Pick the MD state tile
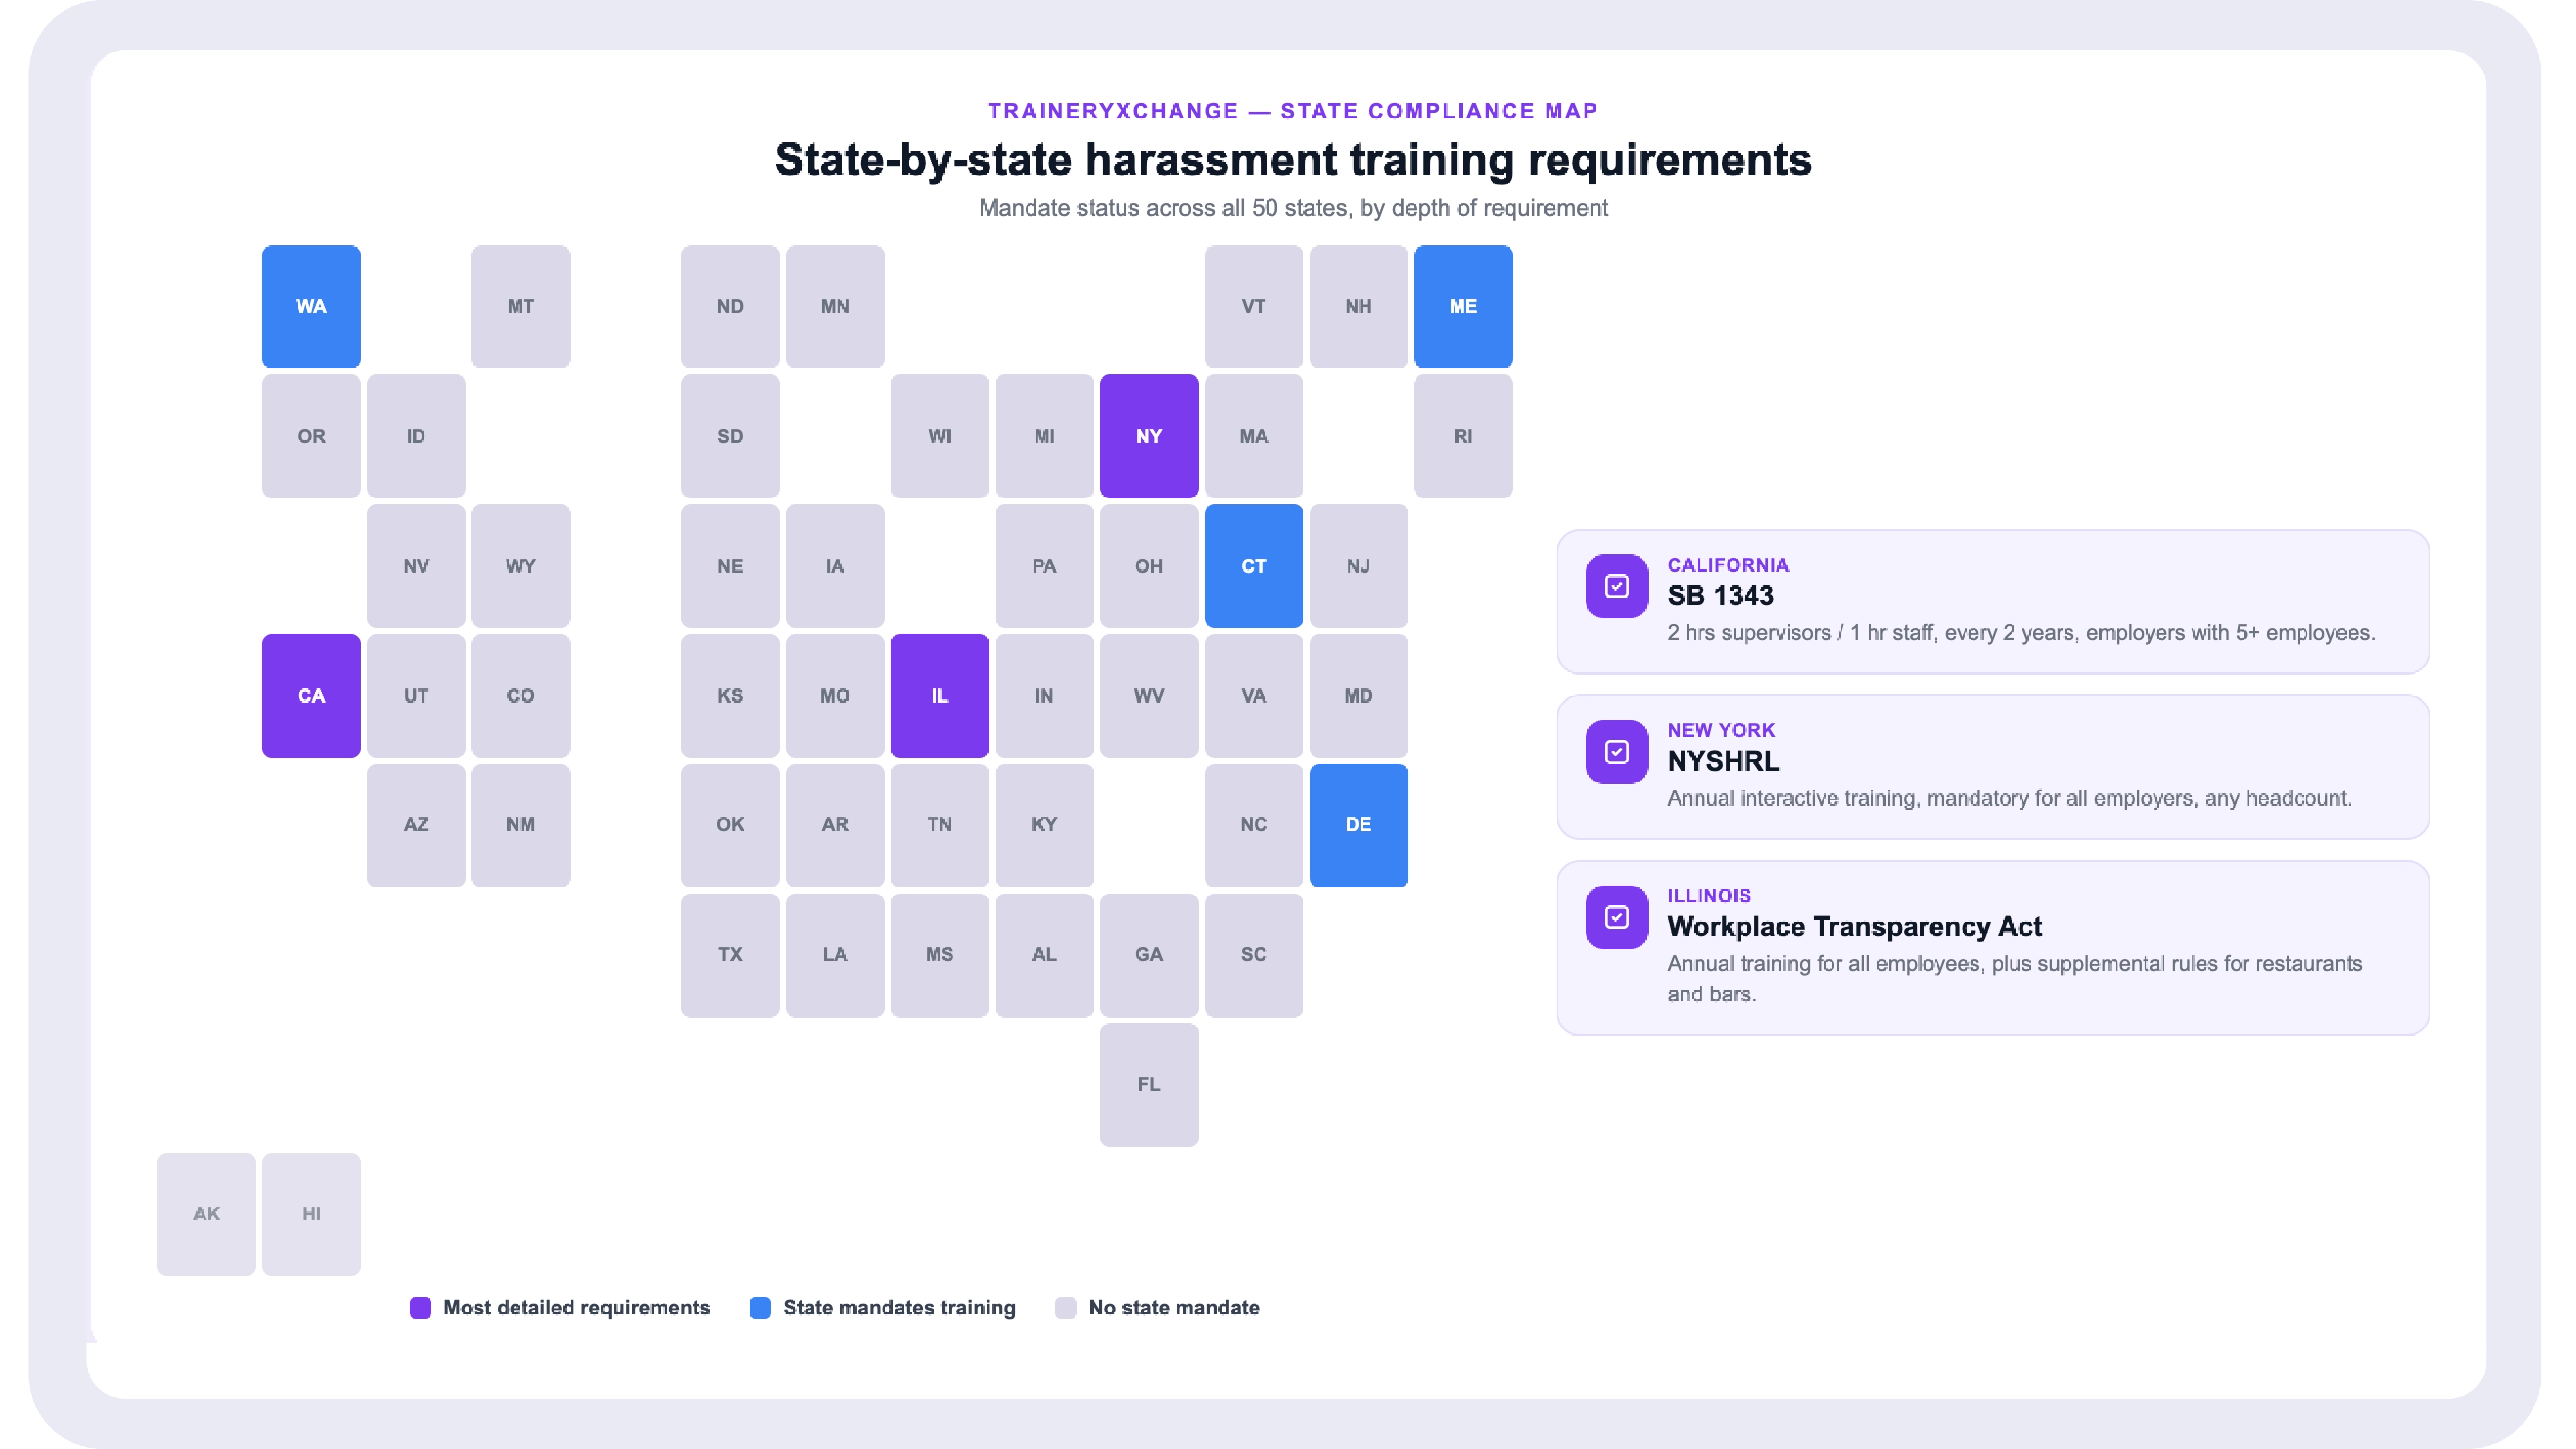 point(1358,696)
